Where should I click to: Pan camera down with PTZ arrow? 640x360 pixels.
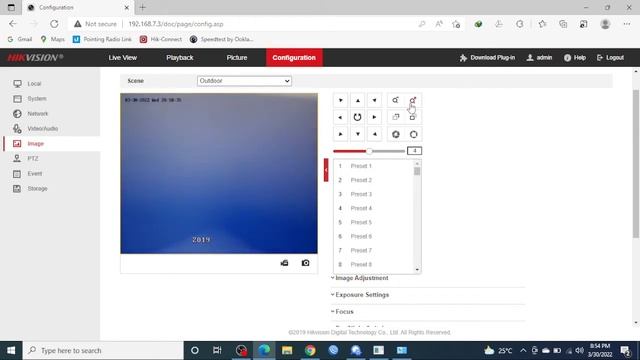point(358,134)
